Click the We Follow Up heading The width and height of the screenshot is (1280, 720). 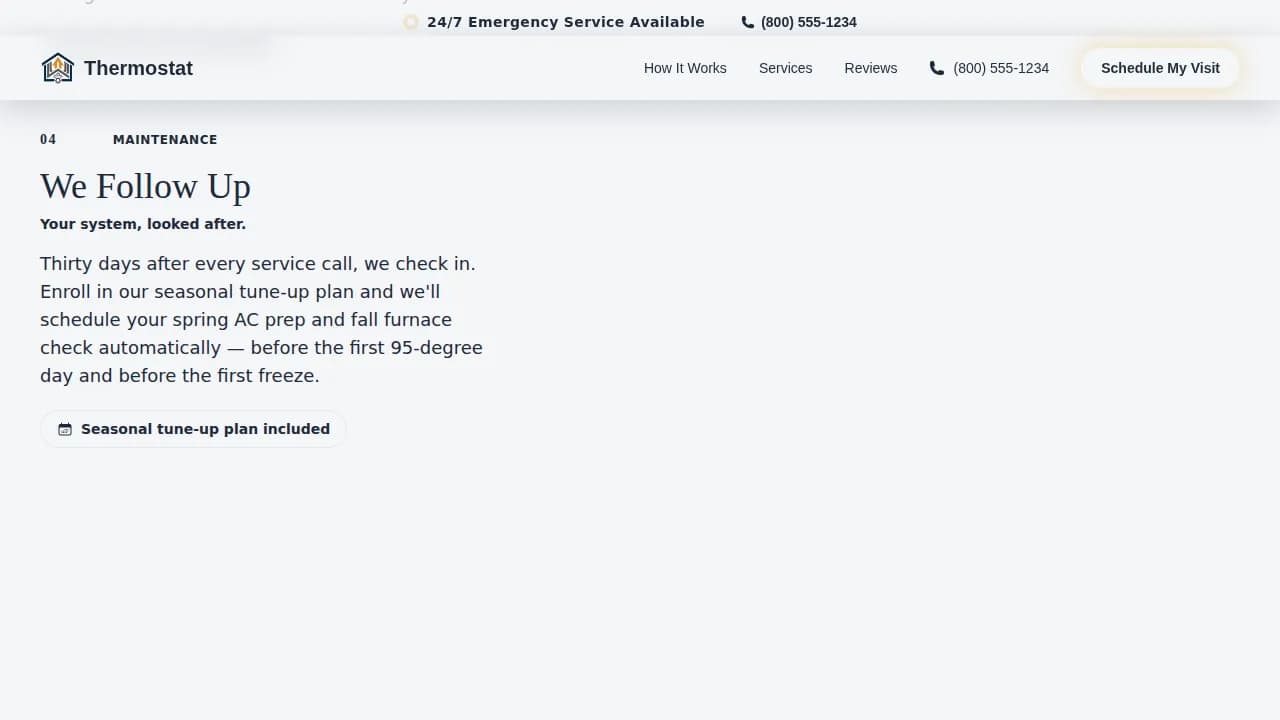[x=145, y=186]
